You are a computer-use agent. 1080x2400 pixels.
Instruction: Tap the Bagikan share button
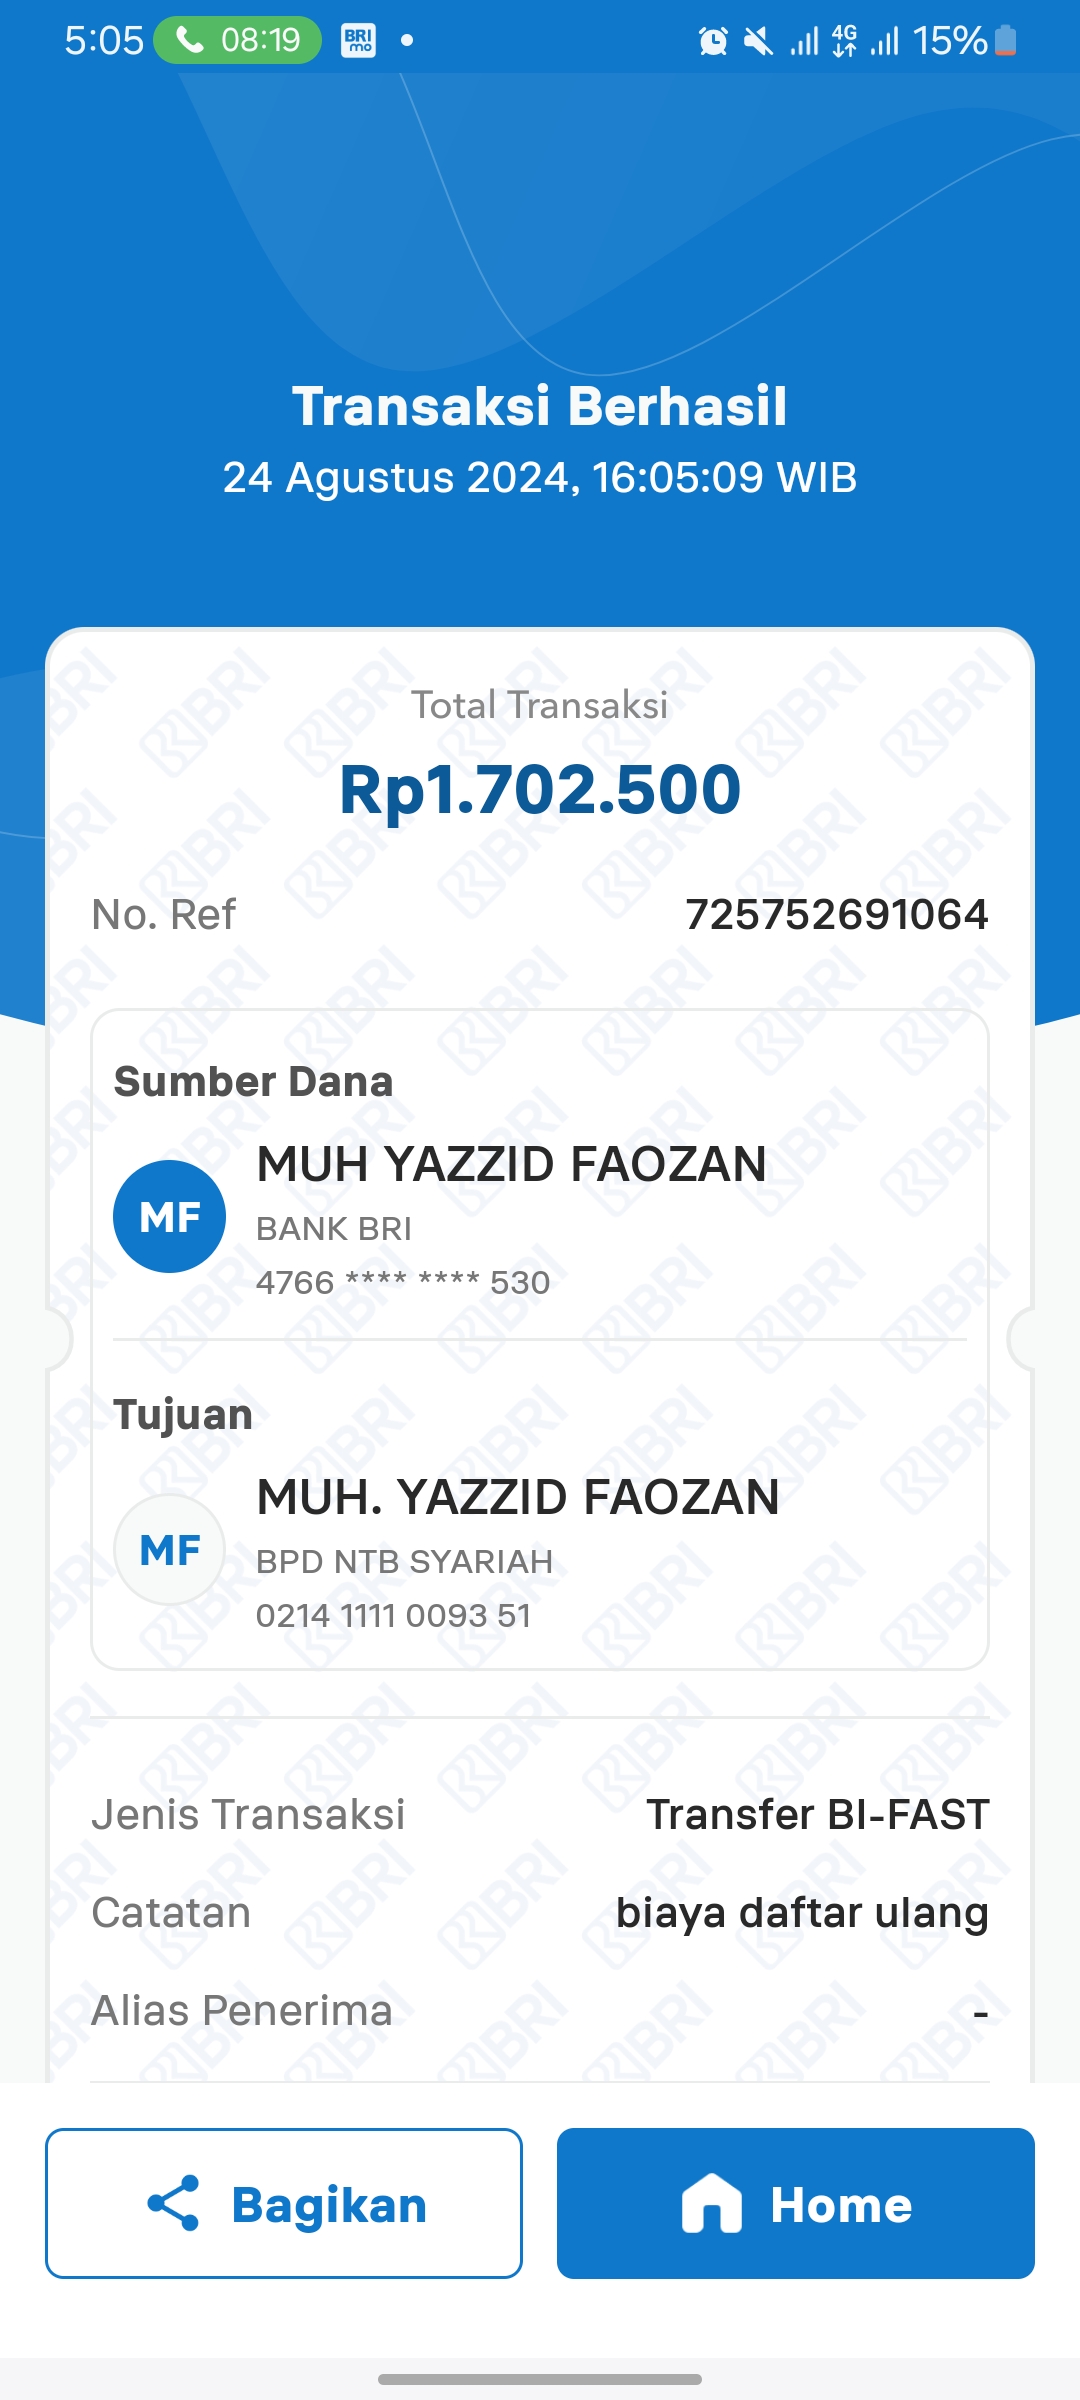284,2204
